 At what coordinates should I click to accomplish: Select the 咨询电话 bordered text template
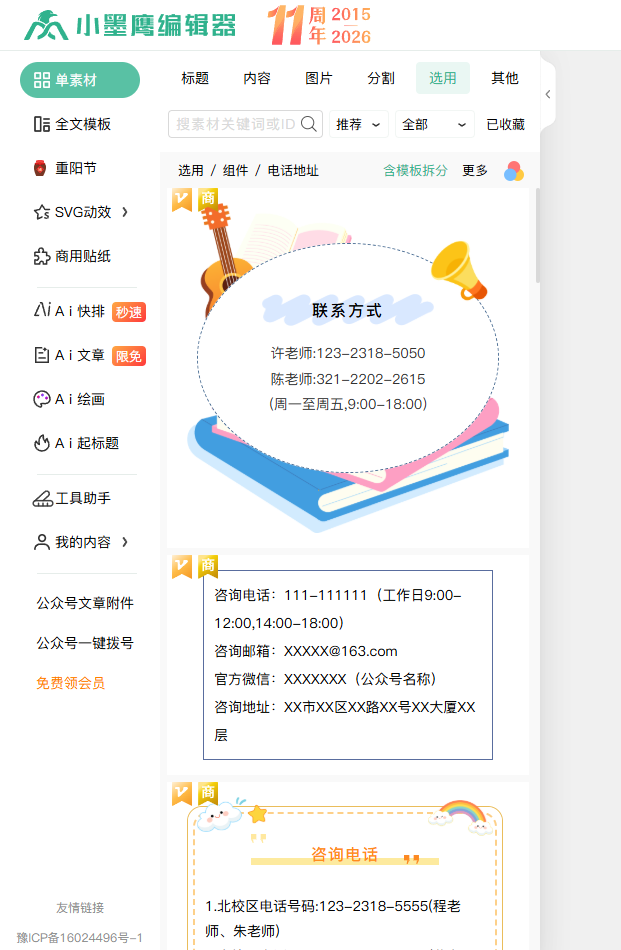(348, 665)
